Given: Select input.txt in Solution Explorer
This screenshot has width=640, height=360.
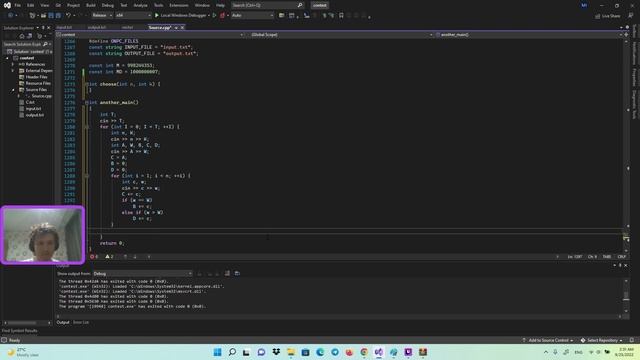Looking at the screenshot, I should pos(33,109).
